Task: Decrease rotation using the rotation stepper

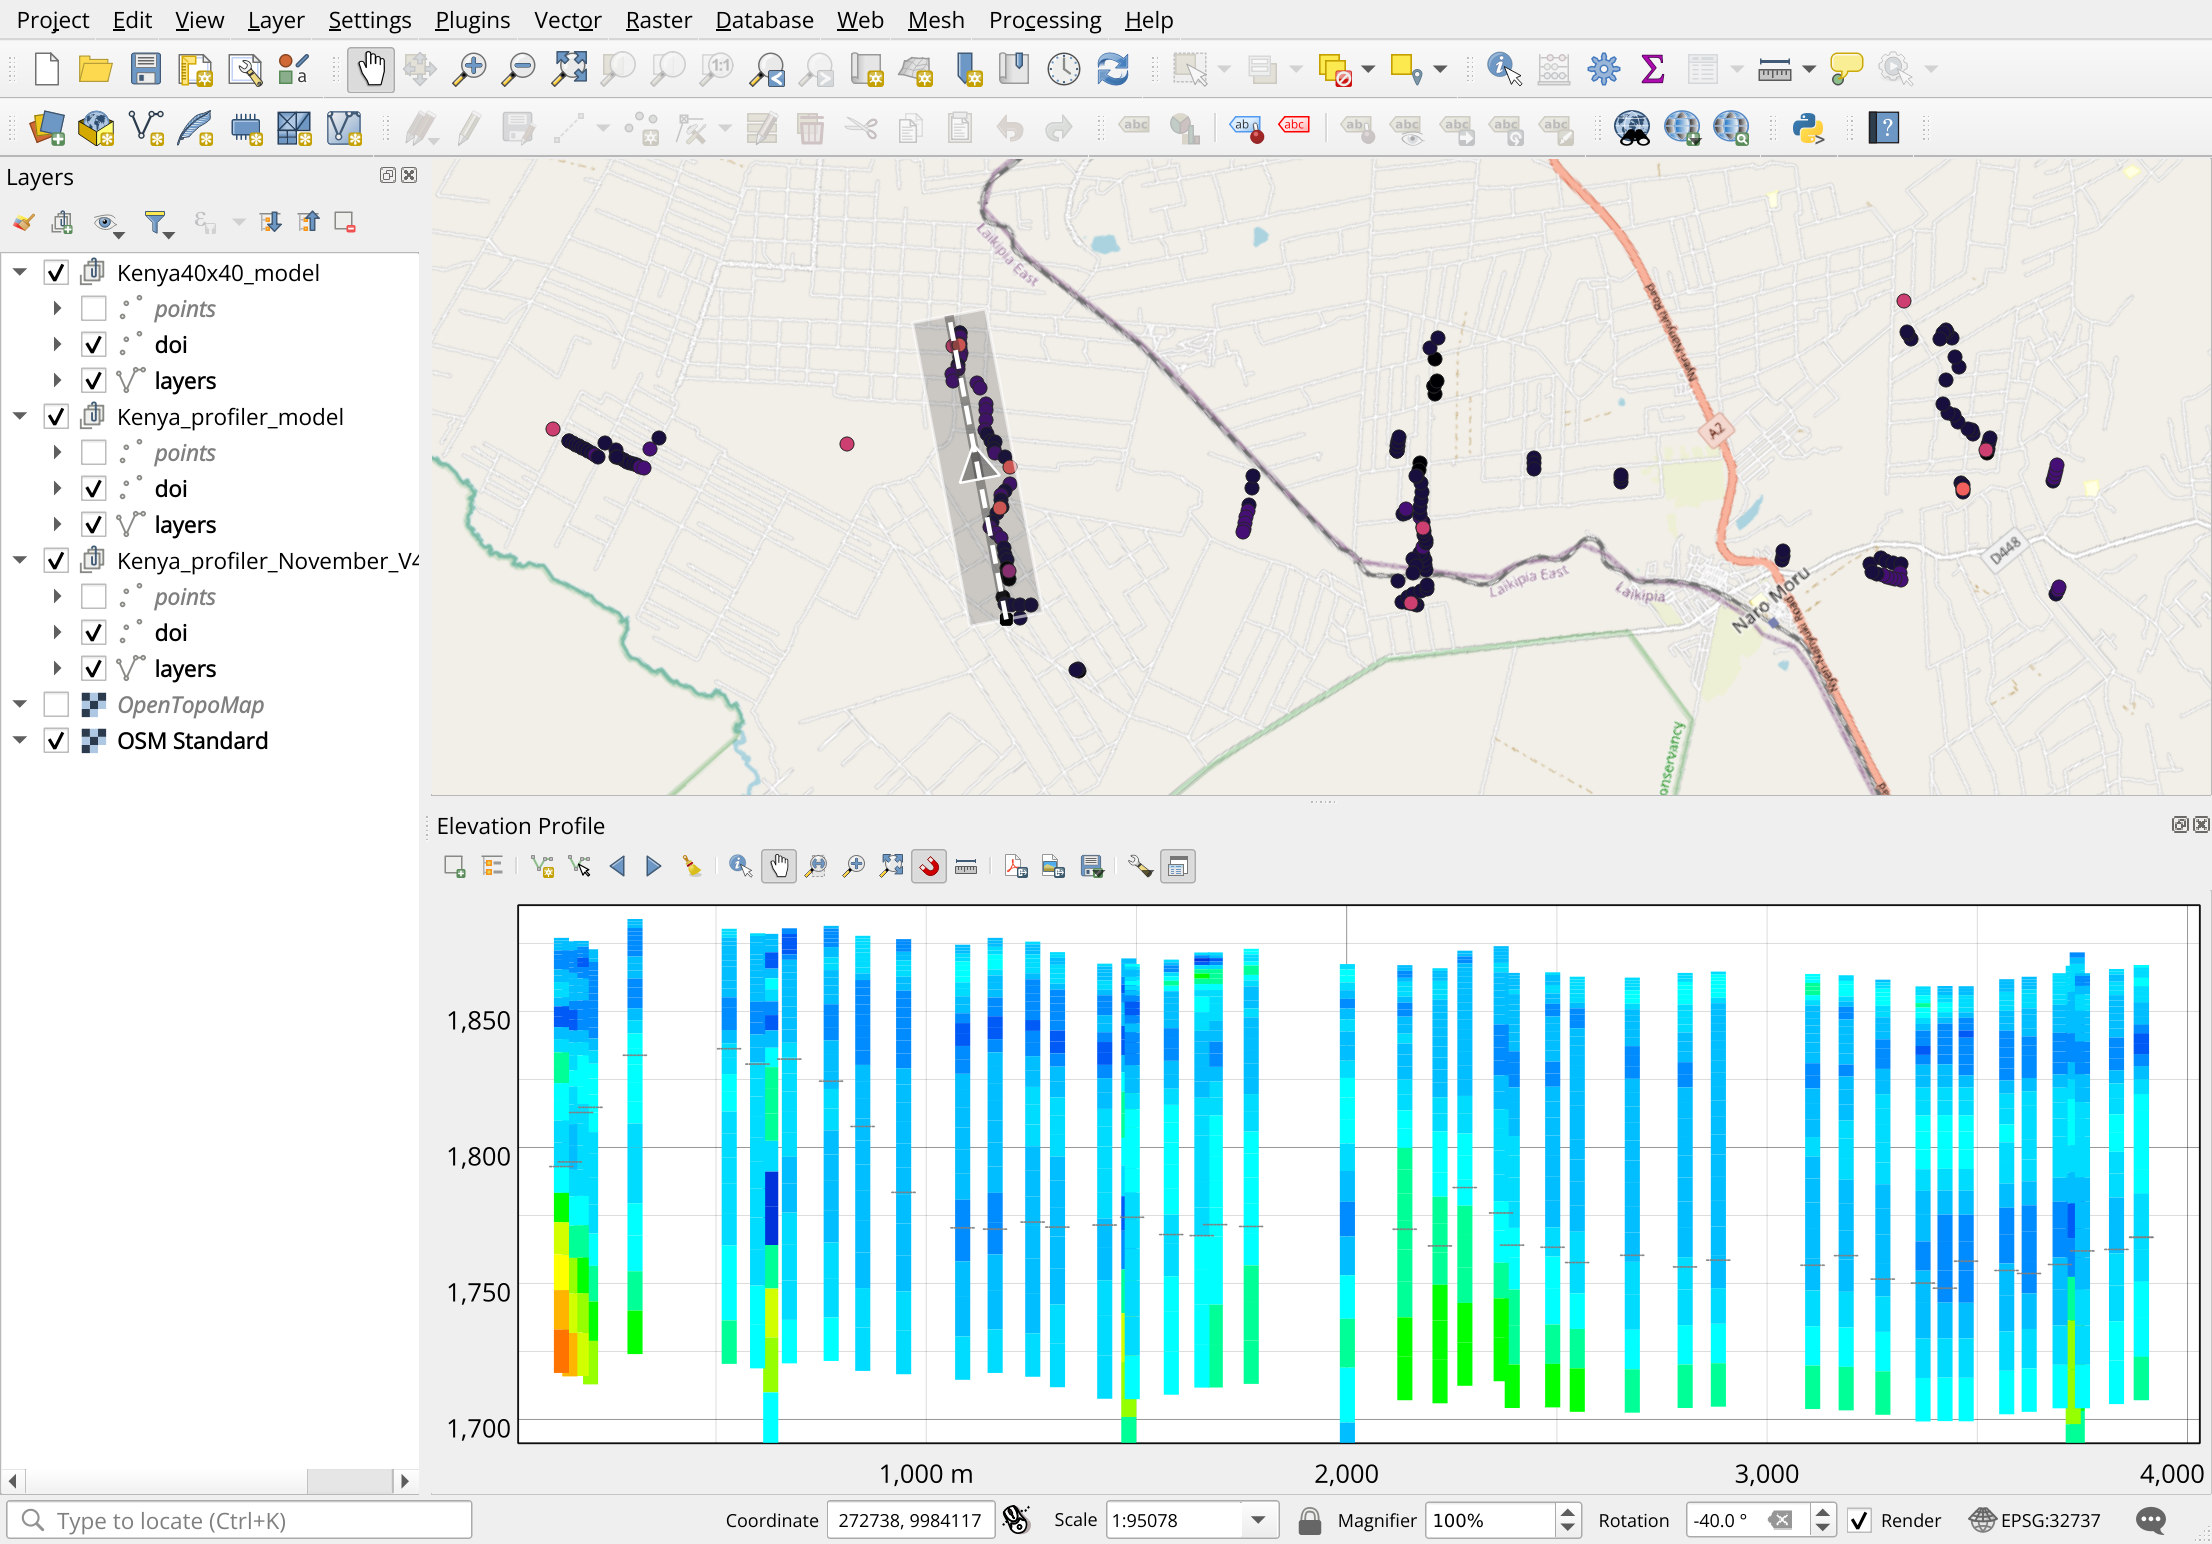Action: click(1825, 1528)
